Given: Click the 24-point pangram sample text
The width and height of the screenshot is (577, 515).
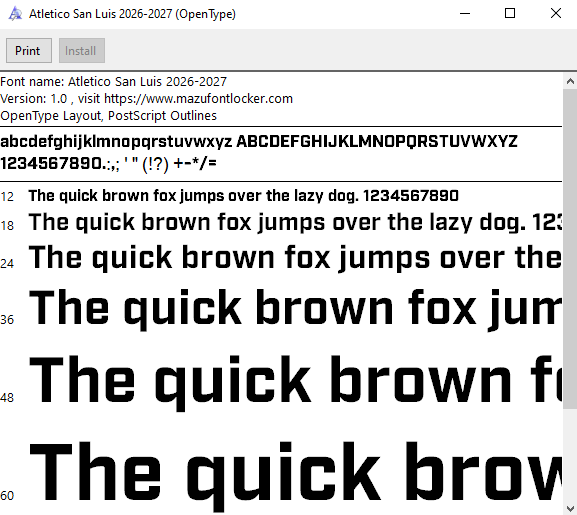Looking at the screenshot, I should point(295,258).
